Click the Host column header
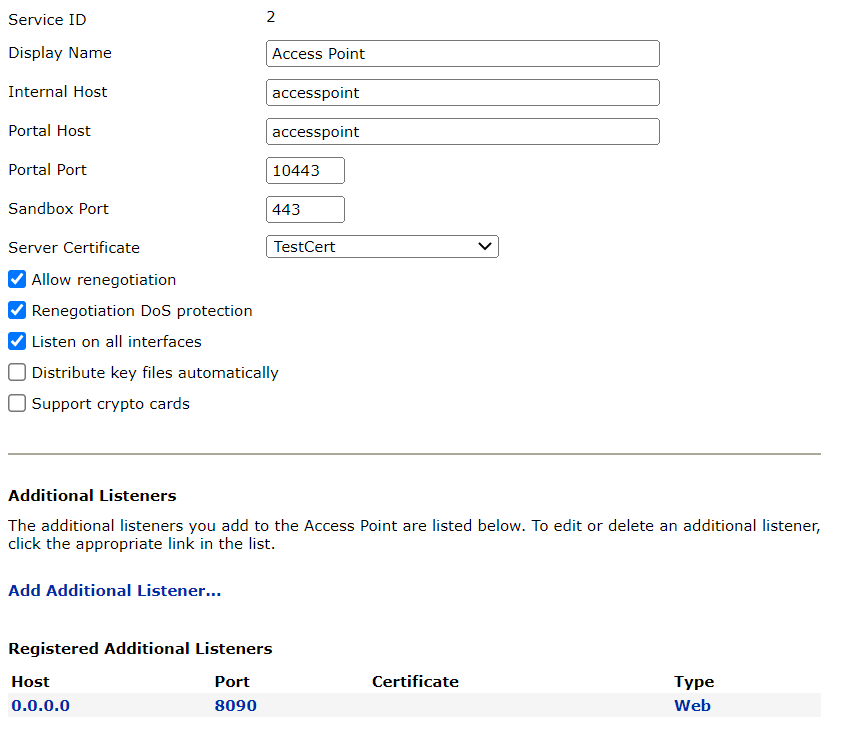Image resolution: width=850 pixels, height=744 pixels. pyautogui.click(x=30, y=682)
